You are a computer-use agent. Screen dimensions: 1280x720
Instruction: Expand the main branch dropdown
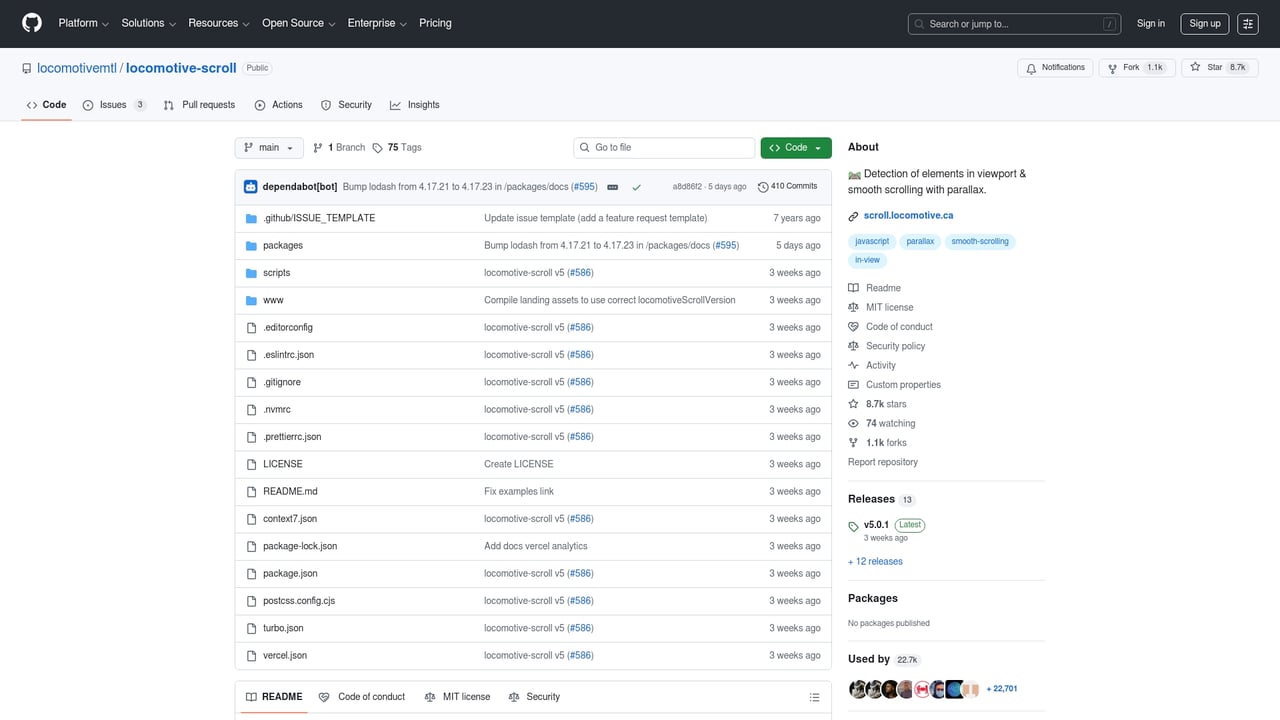[x=268, y=147]
